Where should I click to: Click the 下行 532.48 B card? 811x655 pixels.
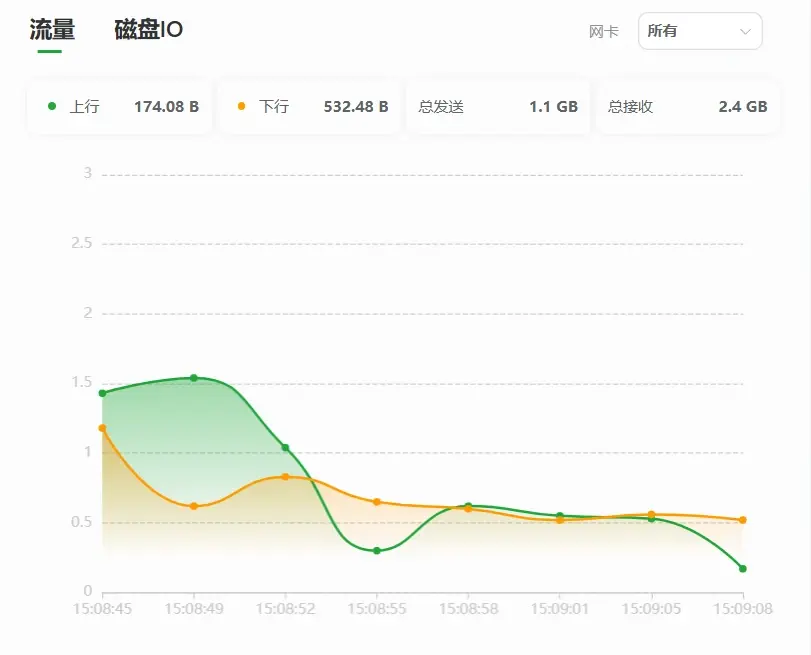click(x=310, y=107)
